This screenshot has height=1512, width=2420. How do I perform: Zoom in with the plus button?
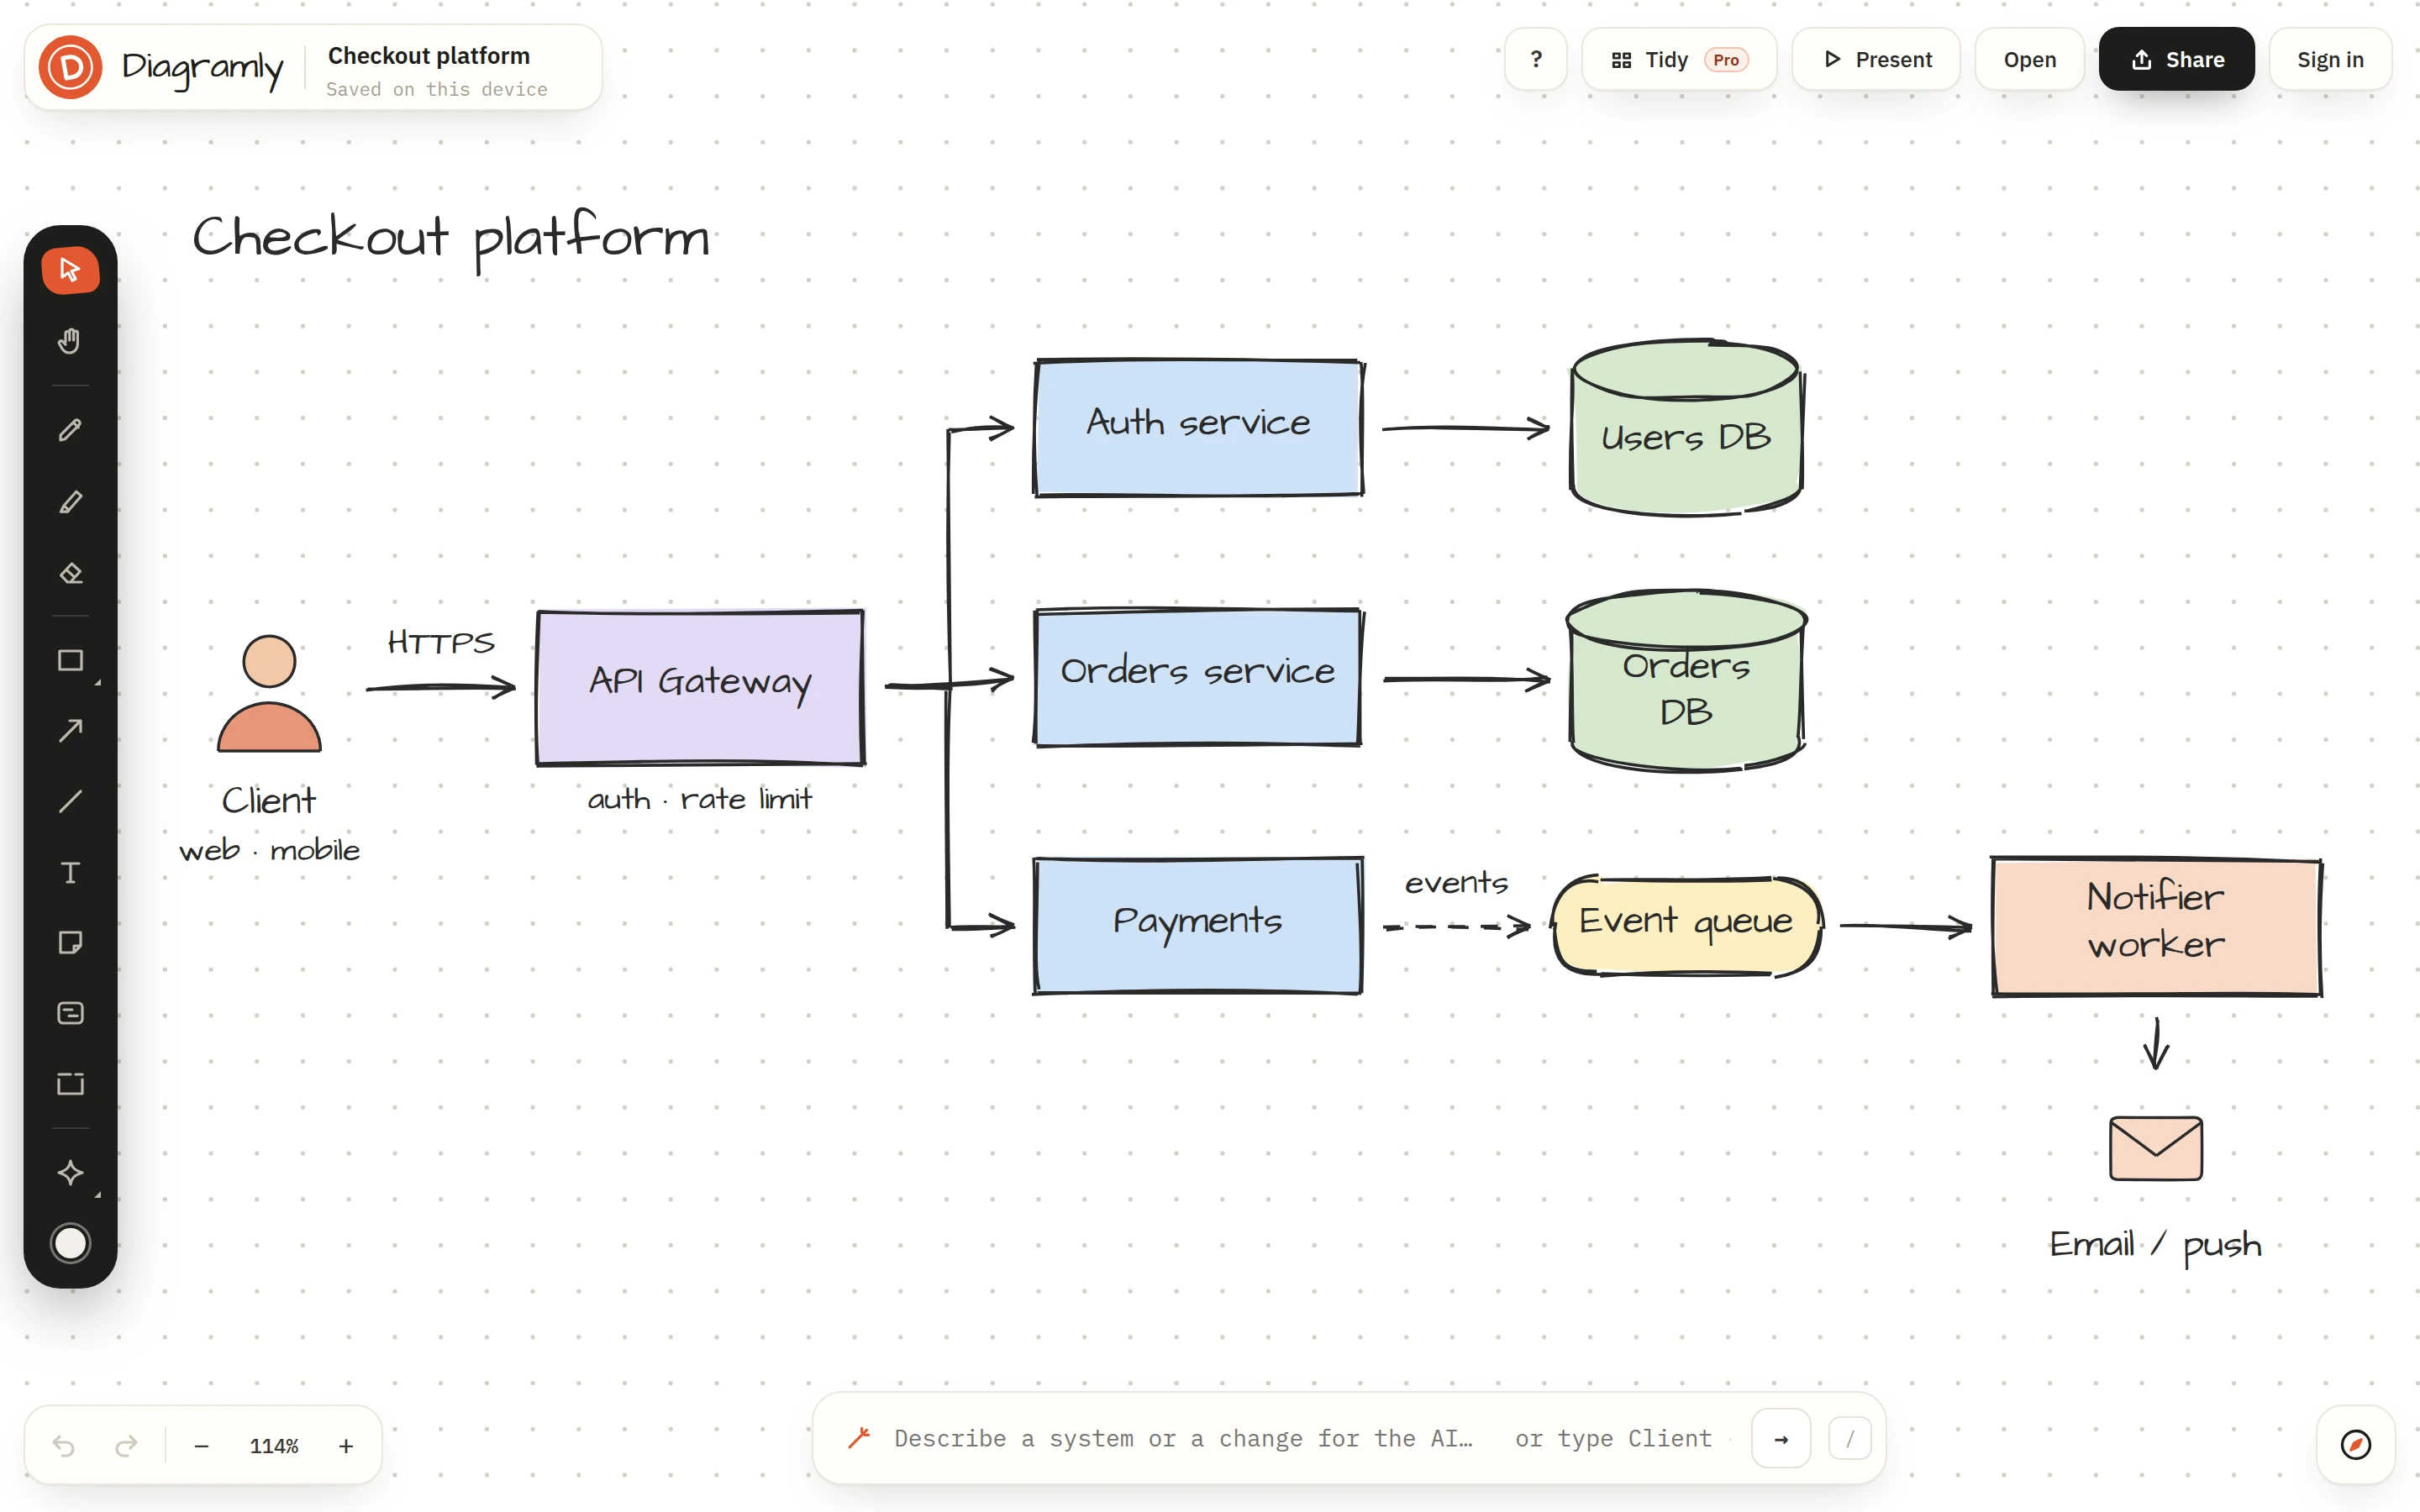(346, 1446)
